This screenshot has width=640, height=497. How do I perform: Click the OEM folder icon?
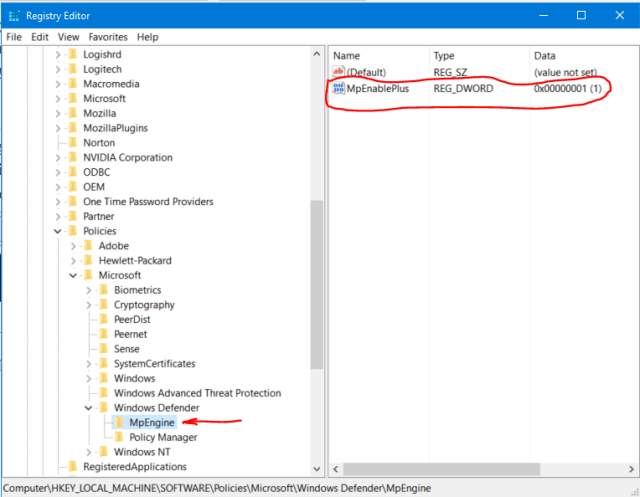click(73, 186)
